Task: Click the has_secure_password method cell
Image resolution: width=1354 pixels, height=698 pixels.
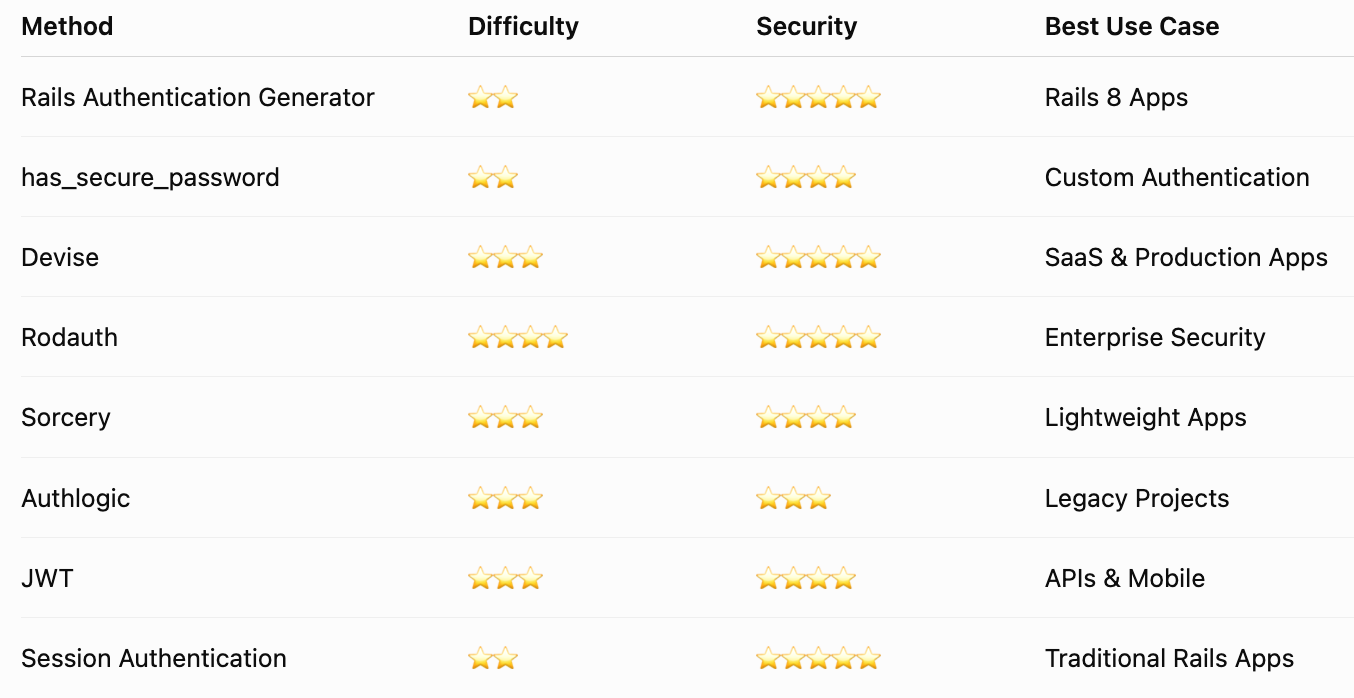Action: click(150, 178)
